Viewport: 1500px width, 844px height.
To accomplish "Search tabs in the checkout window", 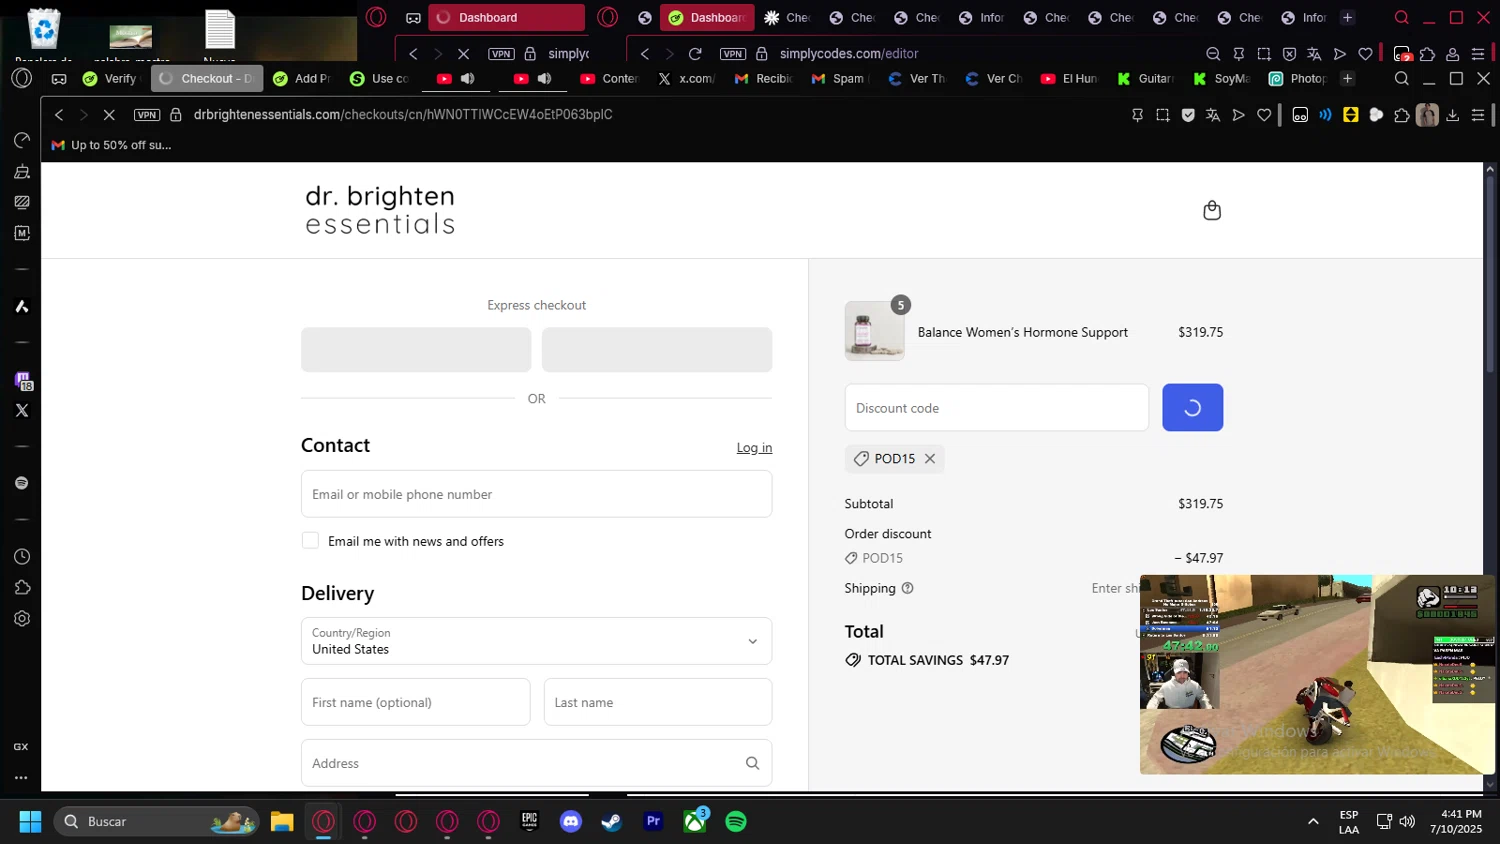I will tap(1402, 79).
